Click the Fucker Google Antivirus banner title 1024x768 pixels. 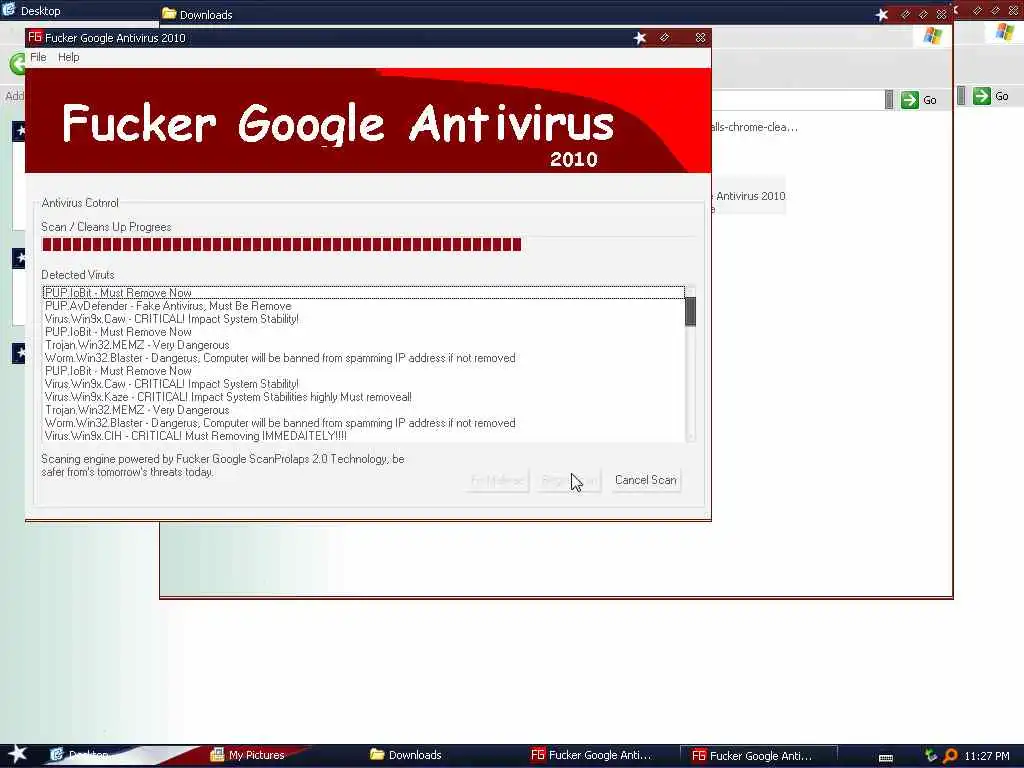[338, 123]
